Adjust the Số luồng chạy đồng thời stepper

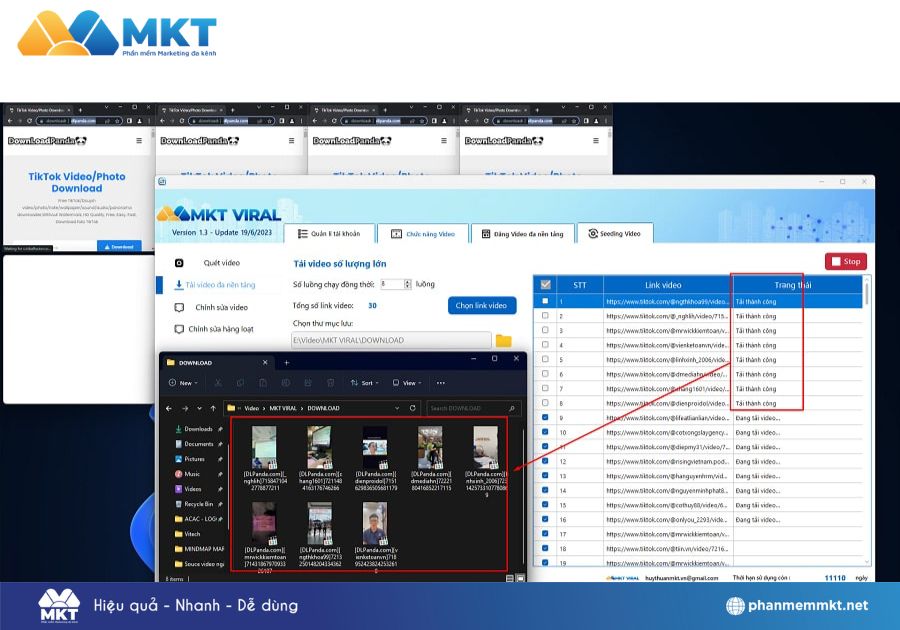click(408, 284)
